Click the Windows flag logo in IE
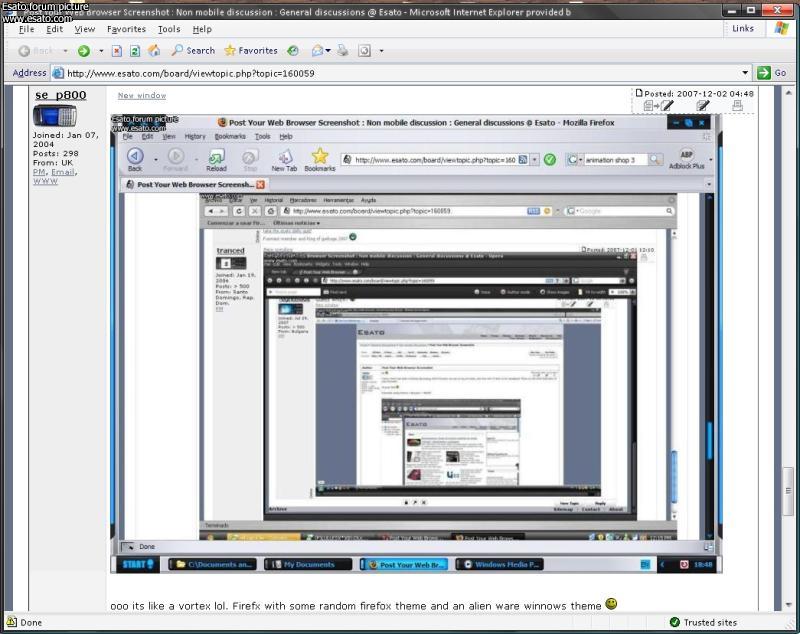 (781, 29)
